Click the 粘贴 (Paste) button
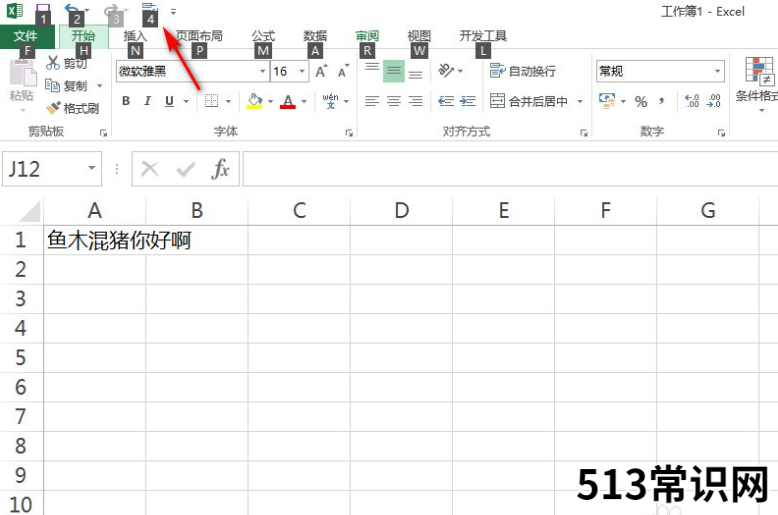This screenshot has width=778, height=515. [22, 82]
